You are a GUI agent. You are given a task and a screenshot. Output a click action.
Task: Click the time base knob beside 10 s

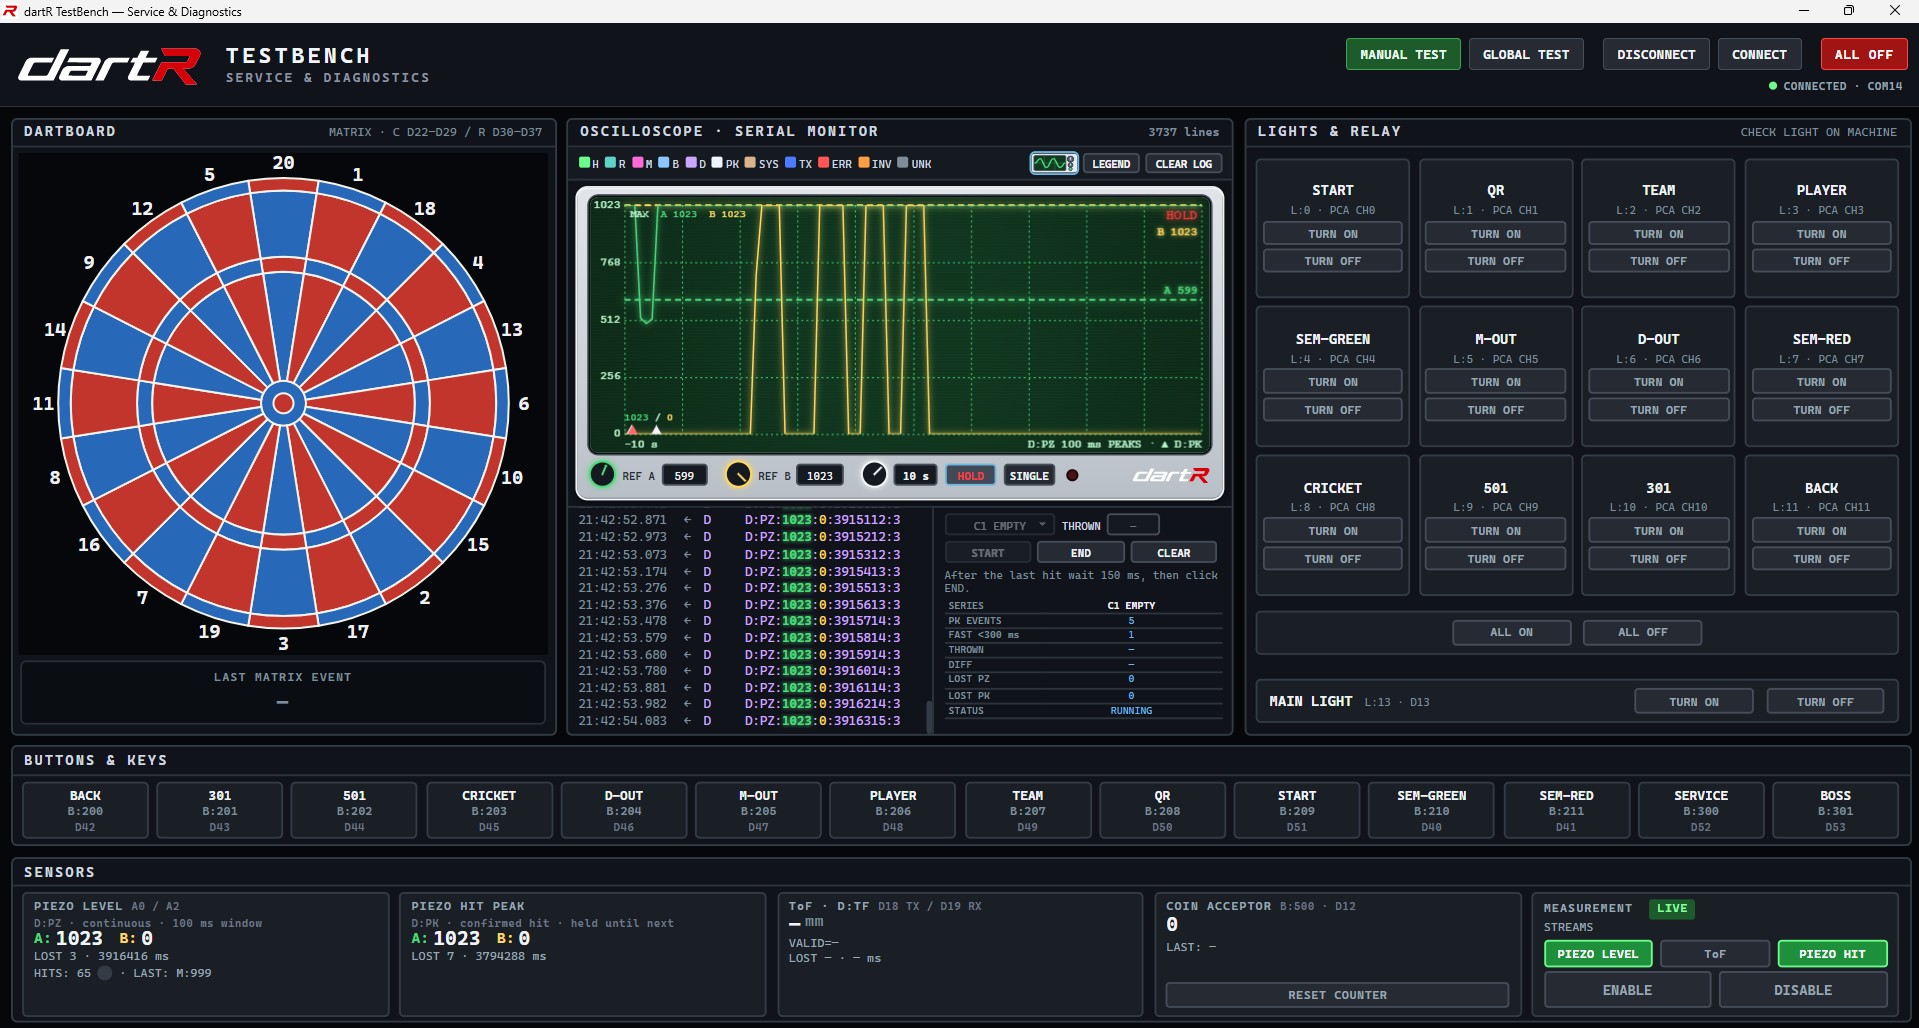(x=874, y=474)
